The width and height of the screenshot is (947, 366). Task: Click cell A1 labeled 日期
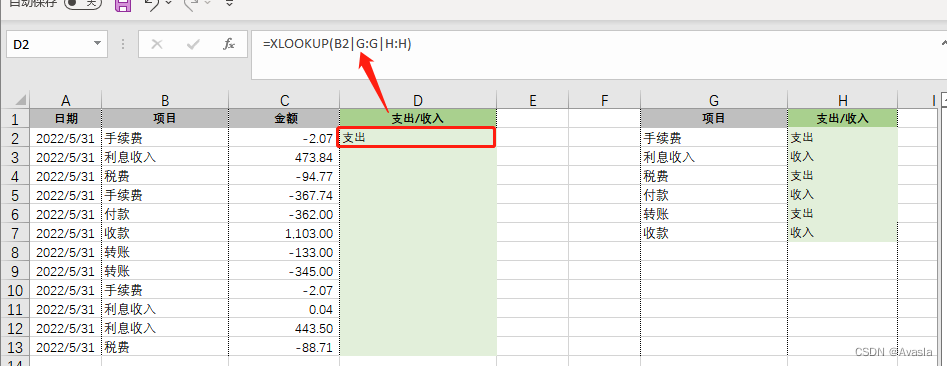pos(65,118)
